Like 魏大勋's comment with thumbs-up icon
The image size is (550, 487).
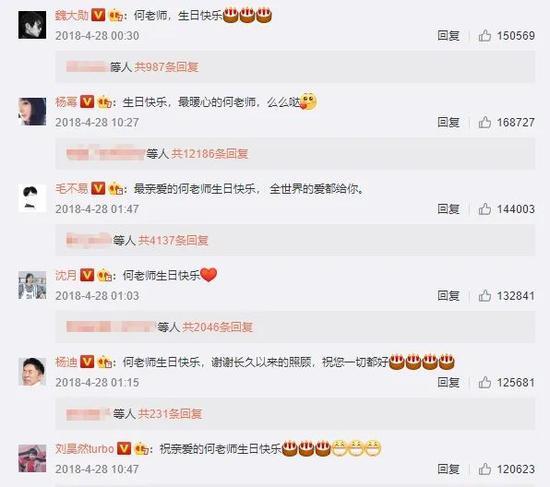click(485, 35)
